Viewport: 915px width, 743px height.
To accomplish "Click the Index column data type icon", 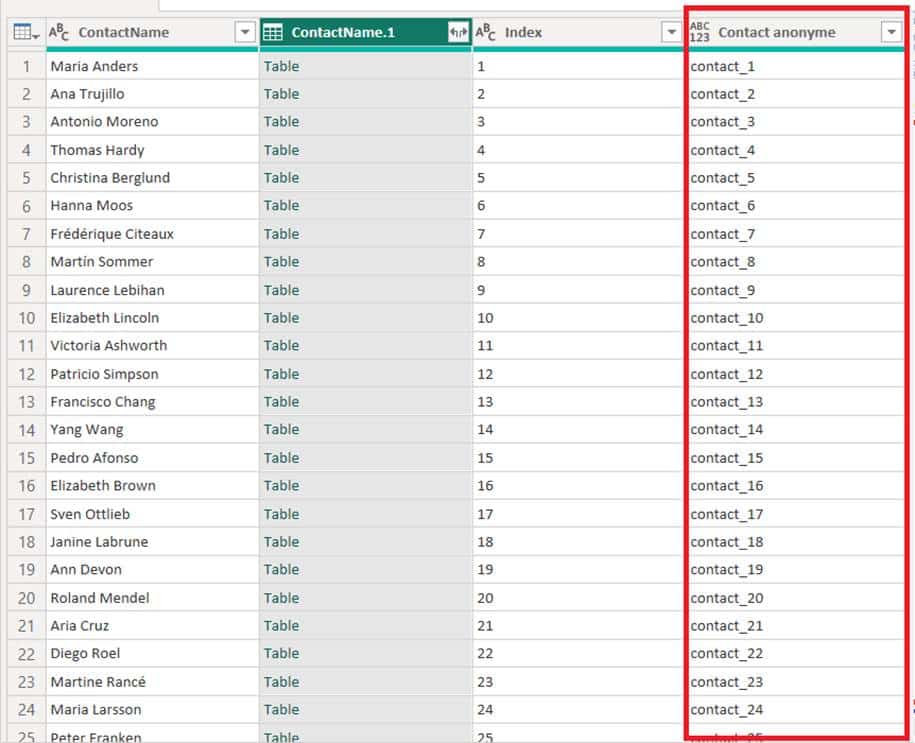I will pos(486,33).
